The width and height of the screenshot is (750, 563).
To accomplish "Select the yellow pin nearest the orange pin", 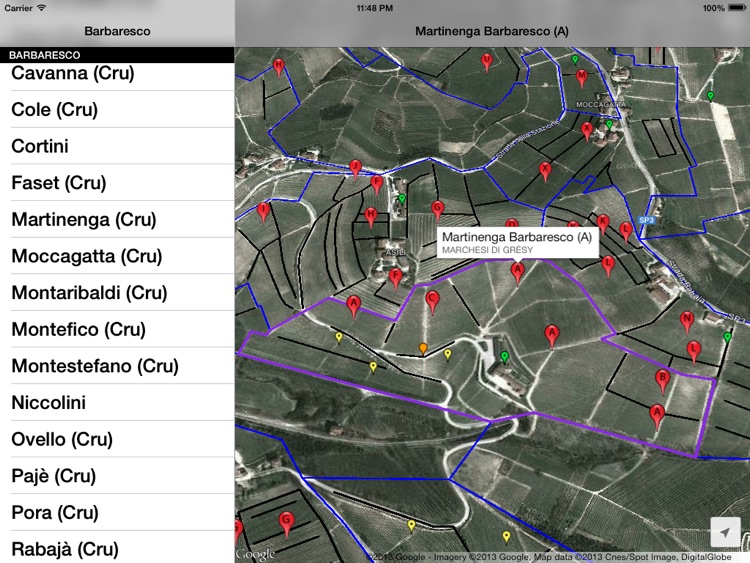I will click(448, 354).
